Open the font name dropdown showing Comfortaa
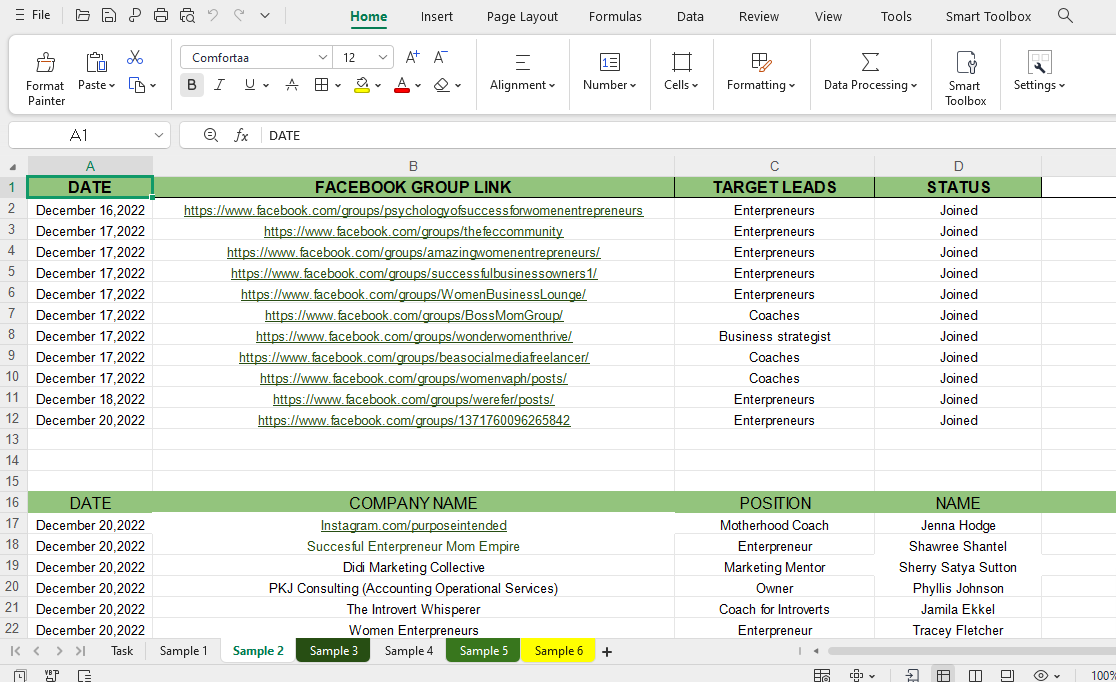Viewport: 1116px width, 682px height. (255, 58)
